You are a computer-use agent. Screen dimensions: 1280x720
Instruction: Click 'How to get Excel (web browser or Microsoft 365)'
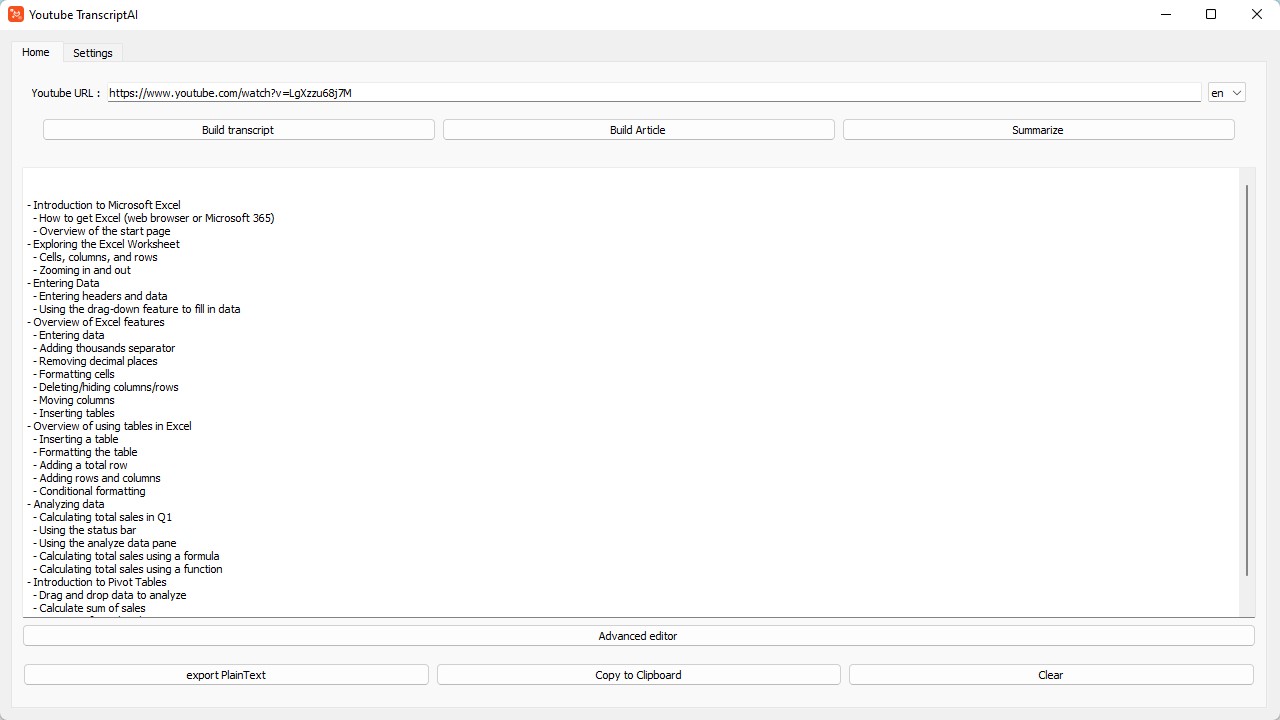point(156,218)
